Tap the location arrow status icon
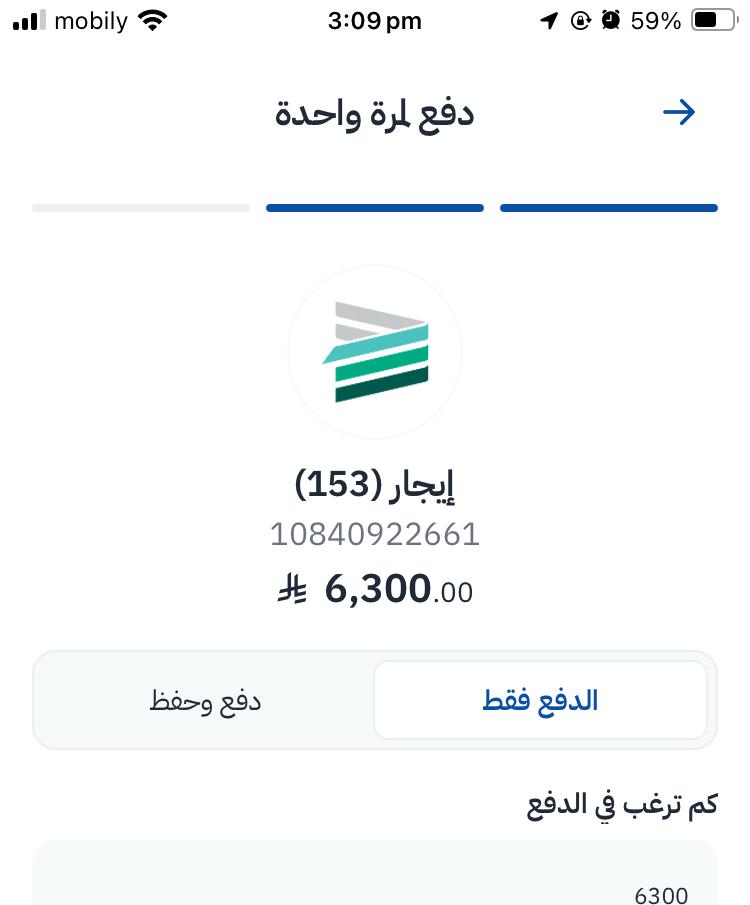 click(x=548, y=21)
